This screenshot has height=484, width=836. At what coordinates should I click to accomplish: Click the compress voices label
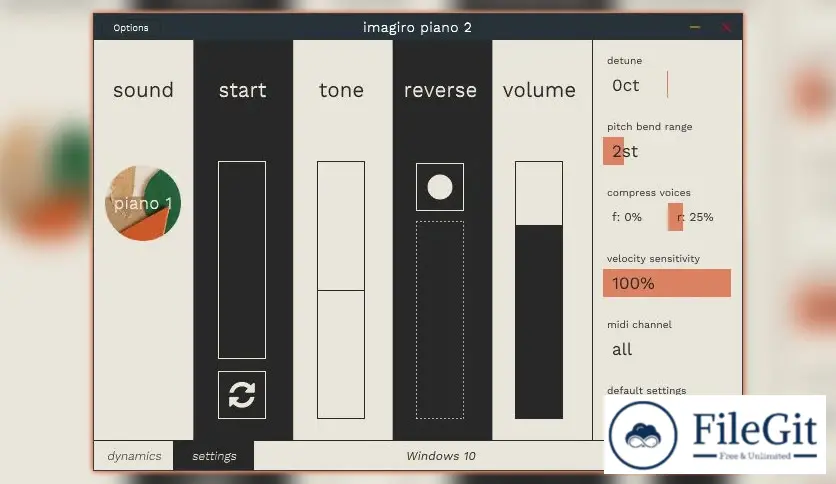[648, 193]
